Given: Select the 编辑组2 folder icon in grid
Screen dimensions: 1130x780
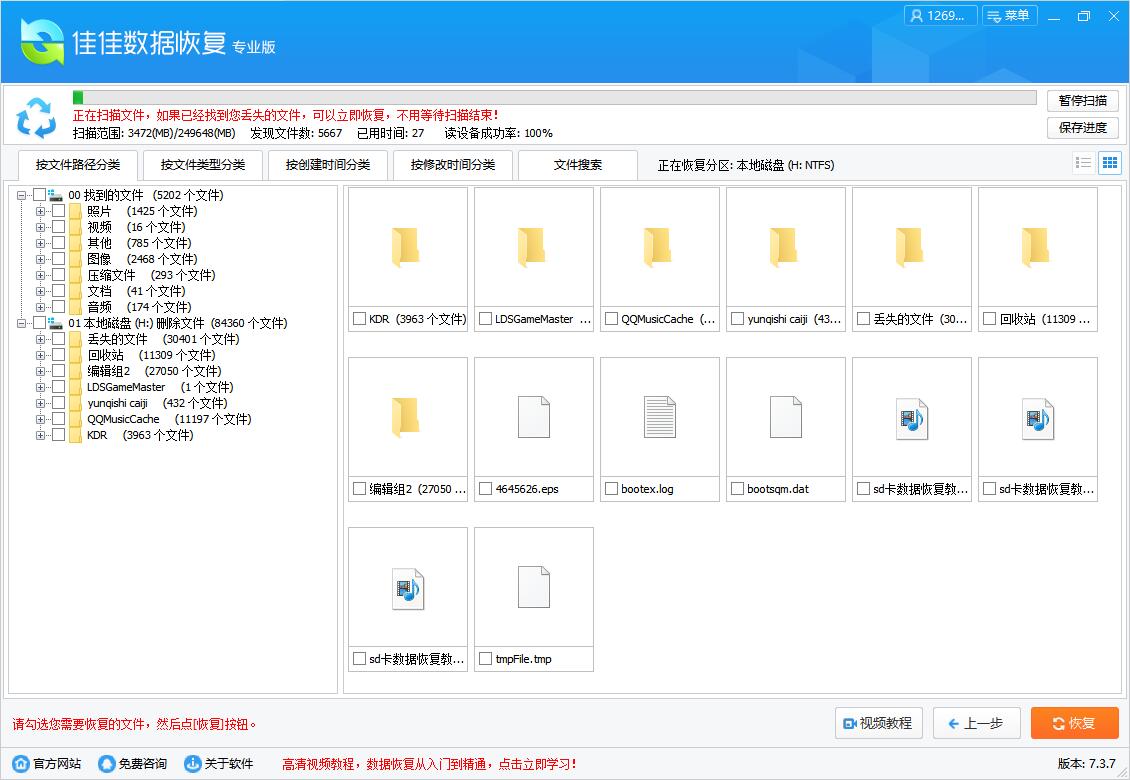Looking at the screenshot, I should (x=407, y=417).
